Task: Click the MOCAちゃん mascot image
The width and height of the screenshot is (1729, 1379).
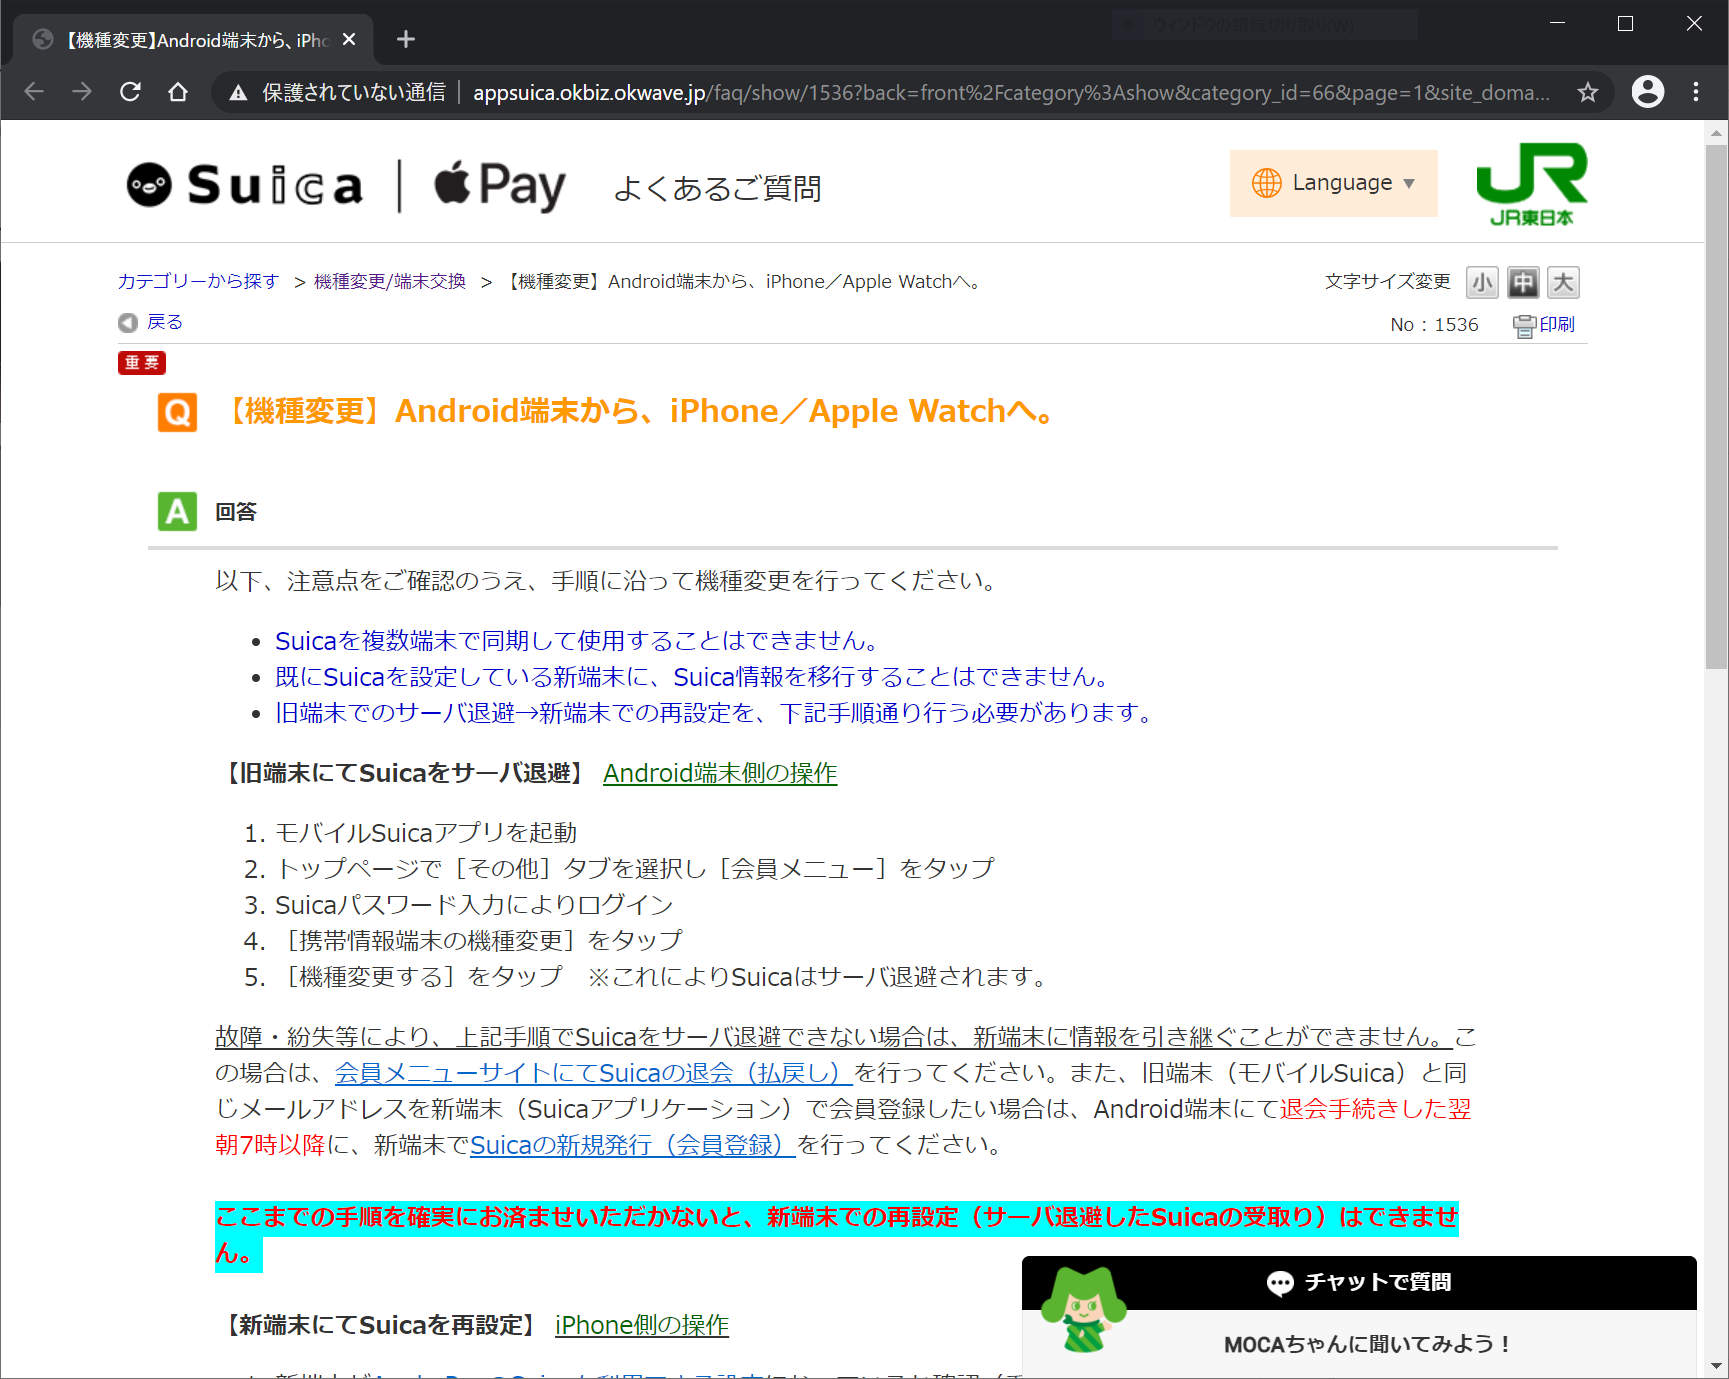Action: click(x=1083, y=1310)
